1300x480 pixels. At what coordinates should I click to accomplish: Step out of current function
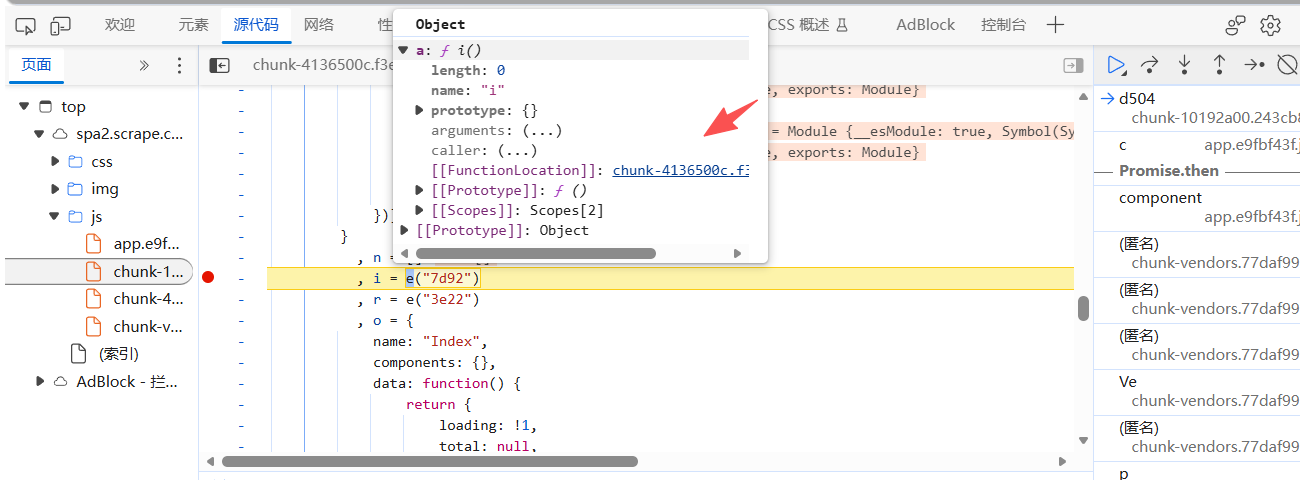click(x=1219, y=65)
